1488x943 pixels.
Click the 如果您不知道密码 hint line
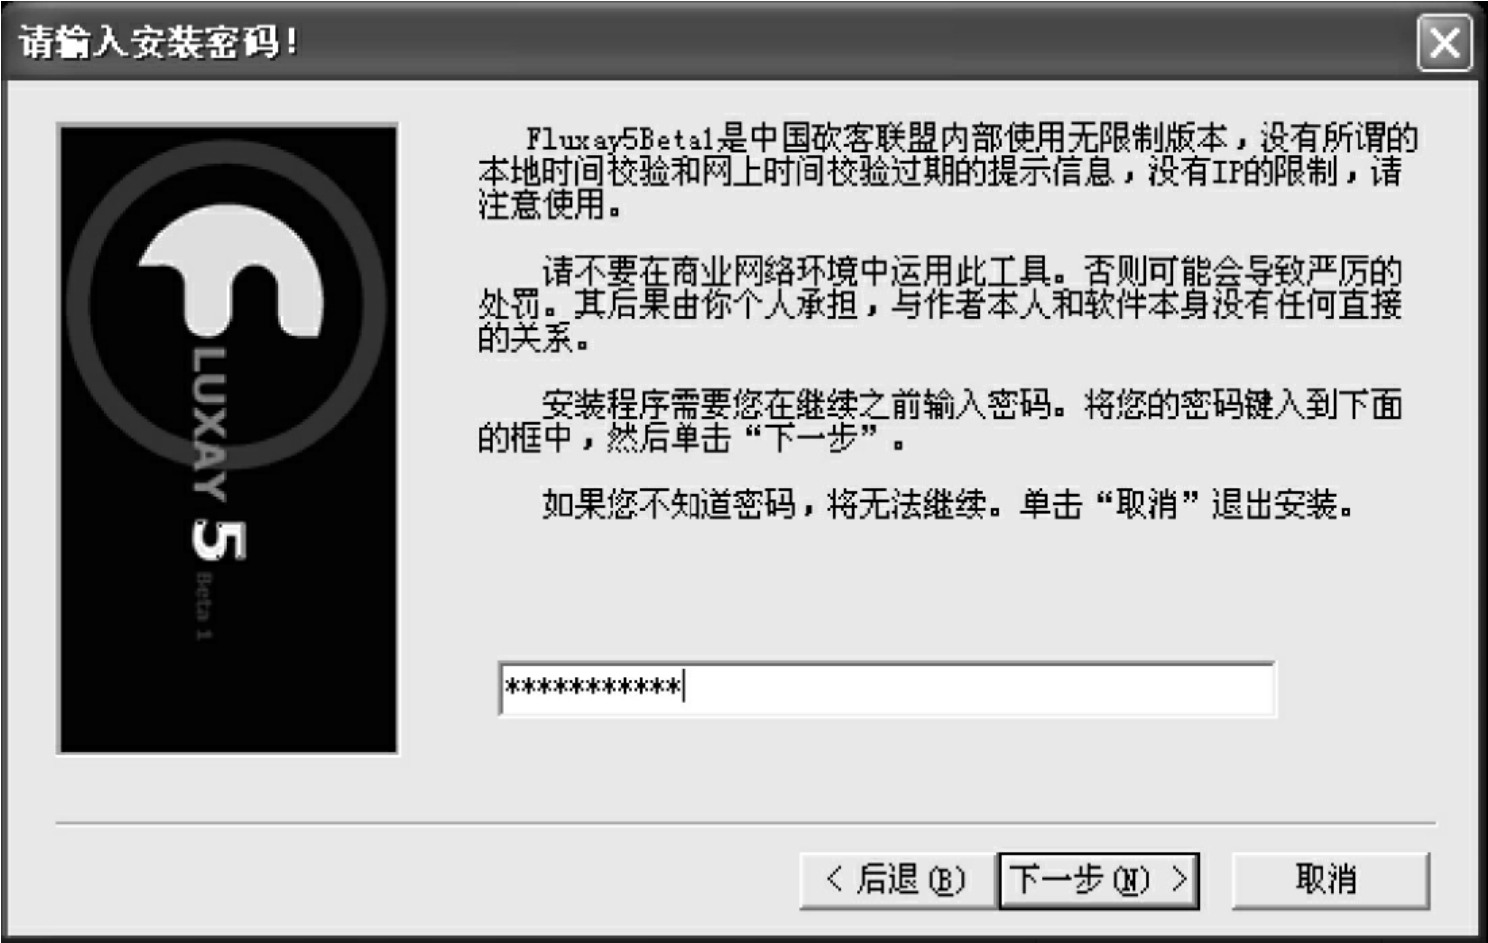pyautogui.click(x=947, y=504)
